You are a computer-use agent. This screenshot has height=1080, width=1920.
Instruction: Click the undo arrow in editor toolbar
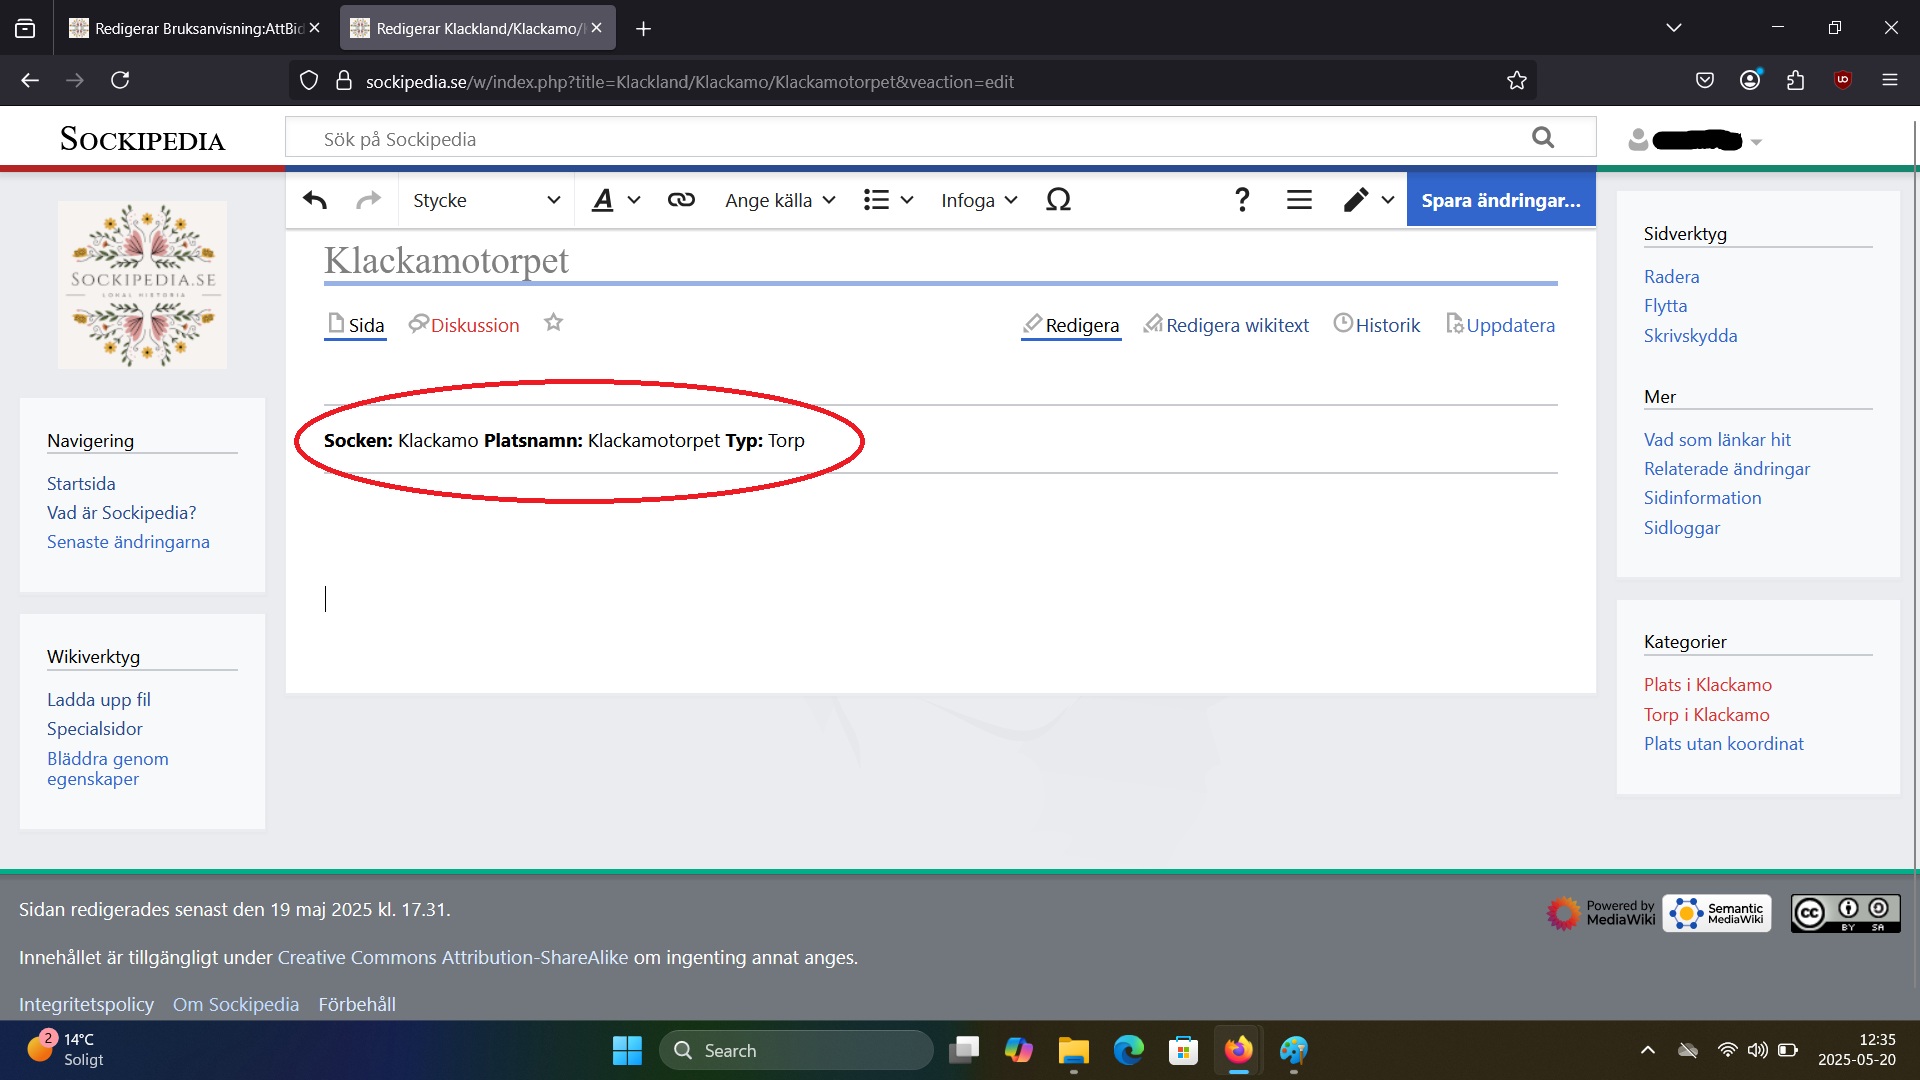(x=315, y=200)
